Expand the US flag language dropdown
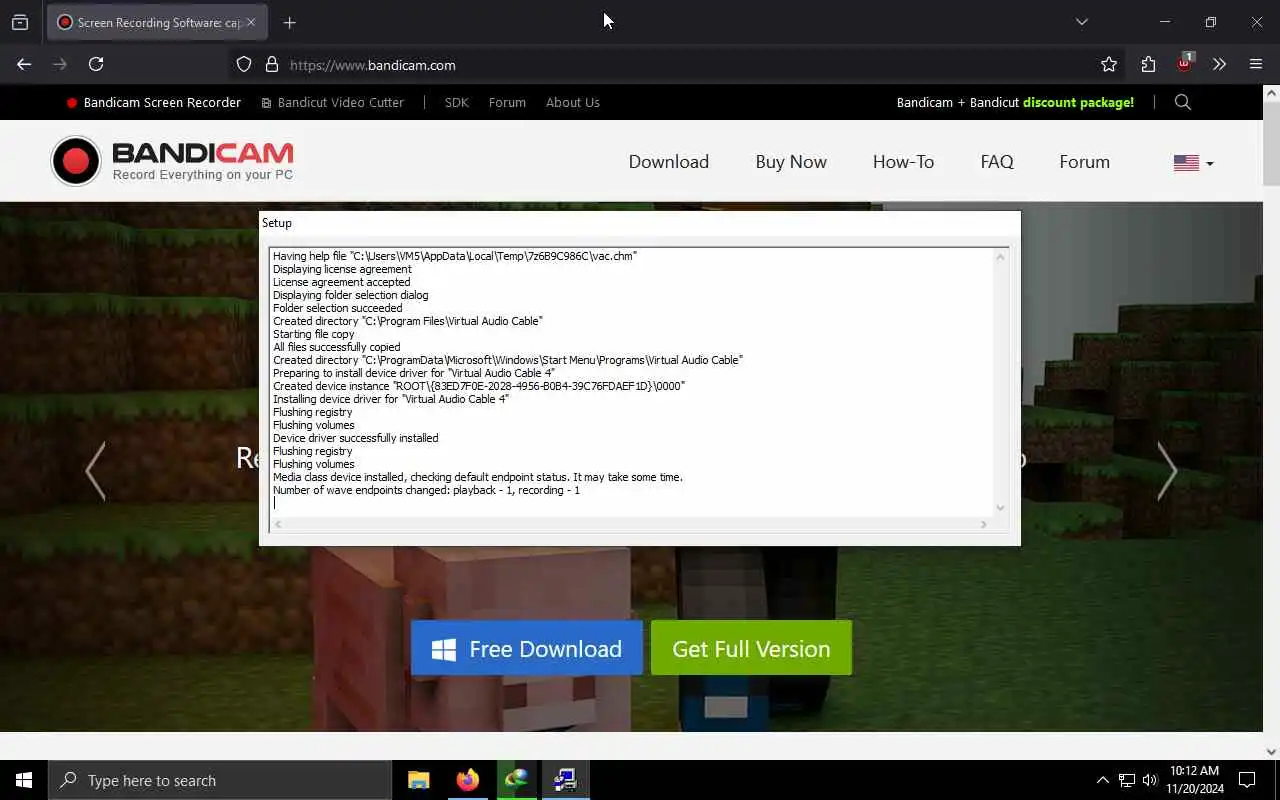Screen dimensions: 1280x800 pos(1193,163)
